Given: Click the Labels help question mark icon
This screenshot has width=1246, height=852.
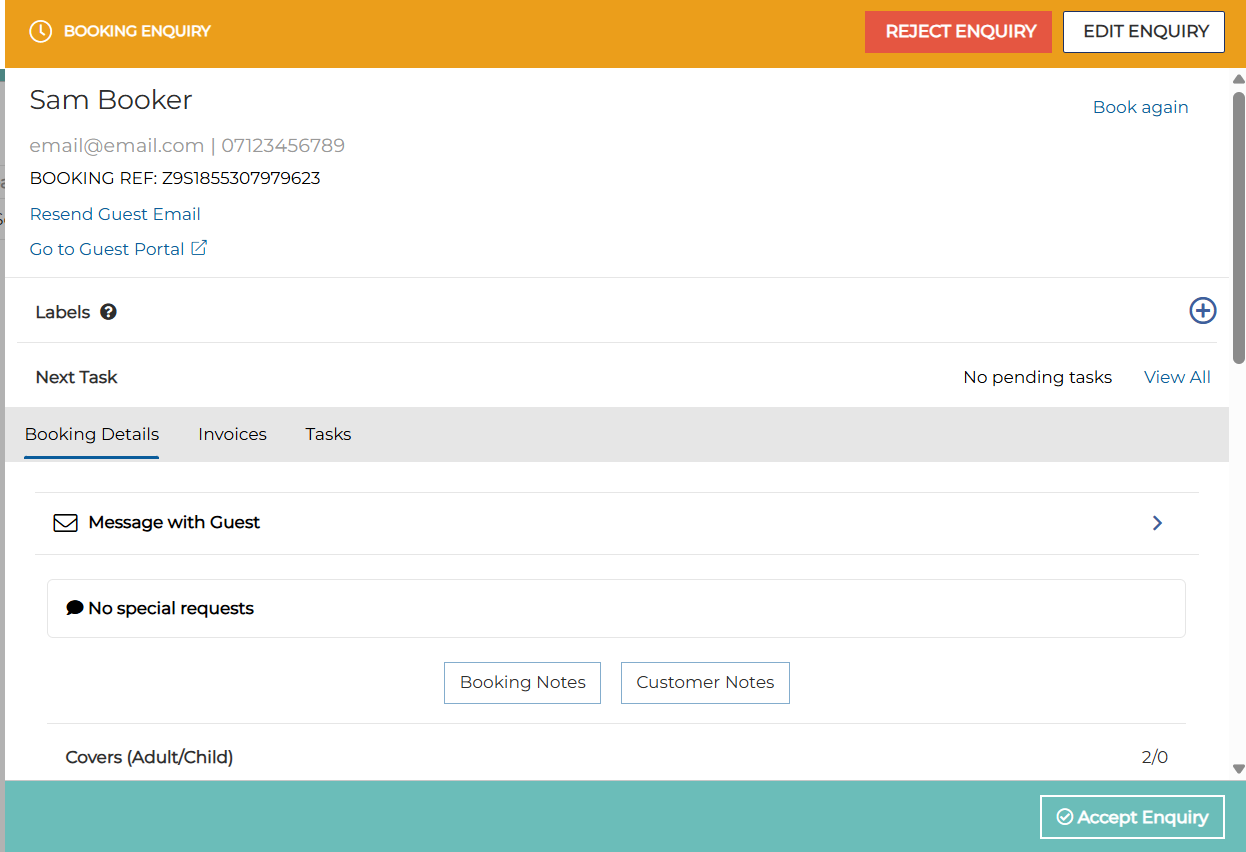Looking at the screenshot, I should point(109,312).
